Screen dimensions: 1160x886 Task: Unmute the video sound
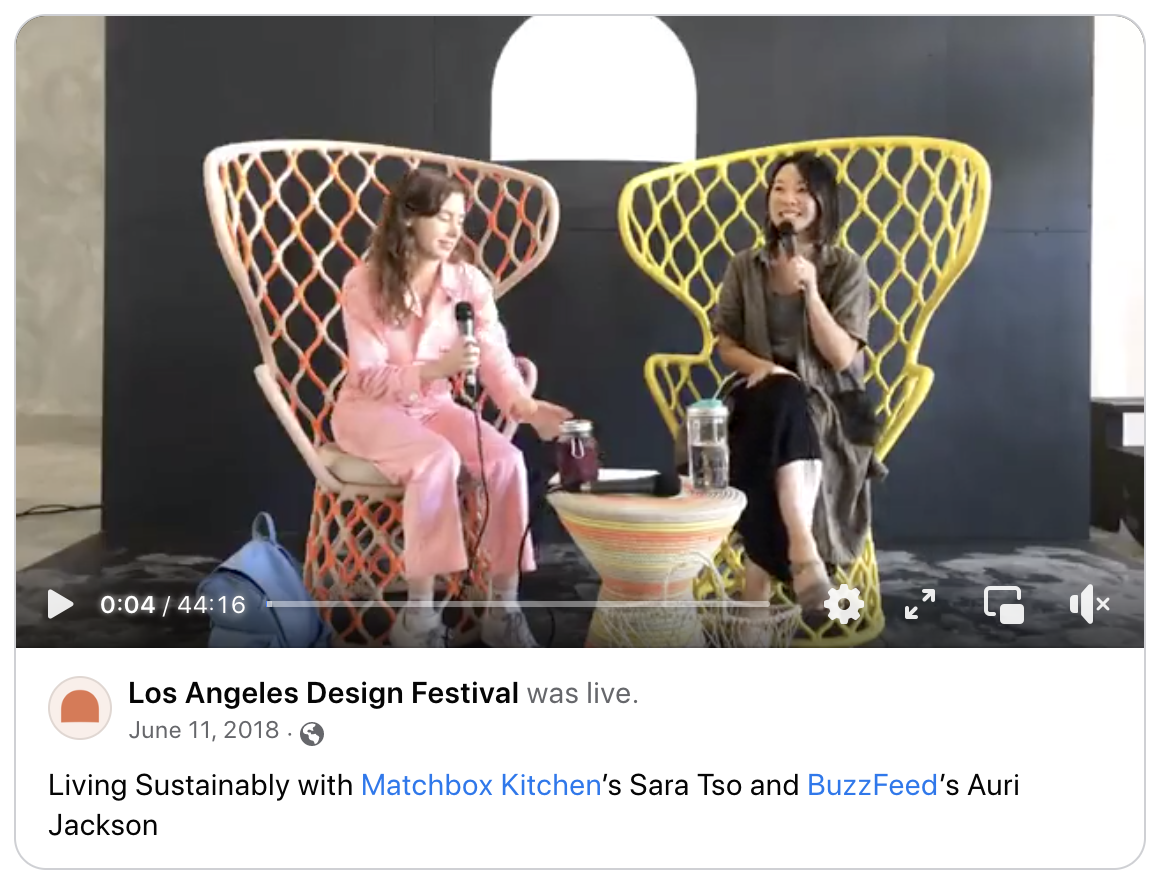(x=1089, y=604)
